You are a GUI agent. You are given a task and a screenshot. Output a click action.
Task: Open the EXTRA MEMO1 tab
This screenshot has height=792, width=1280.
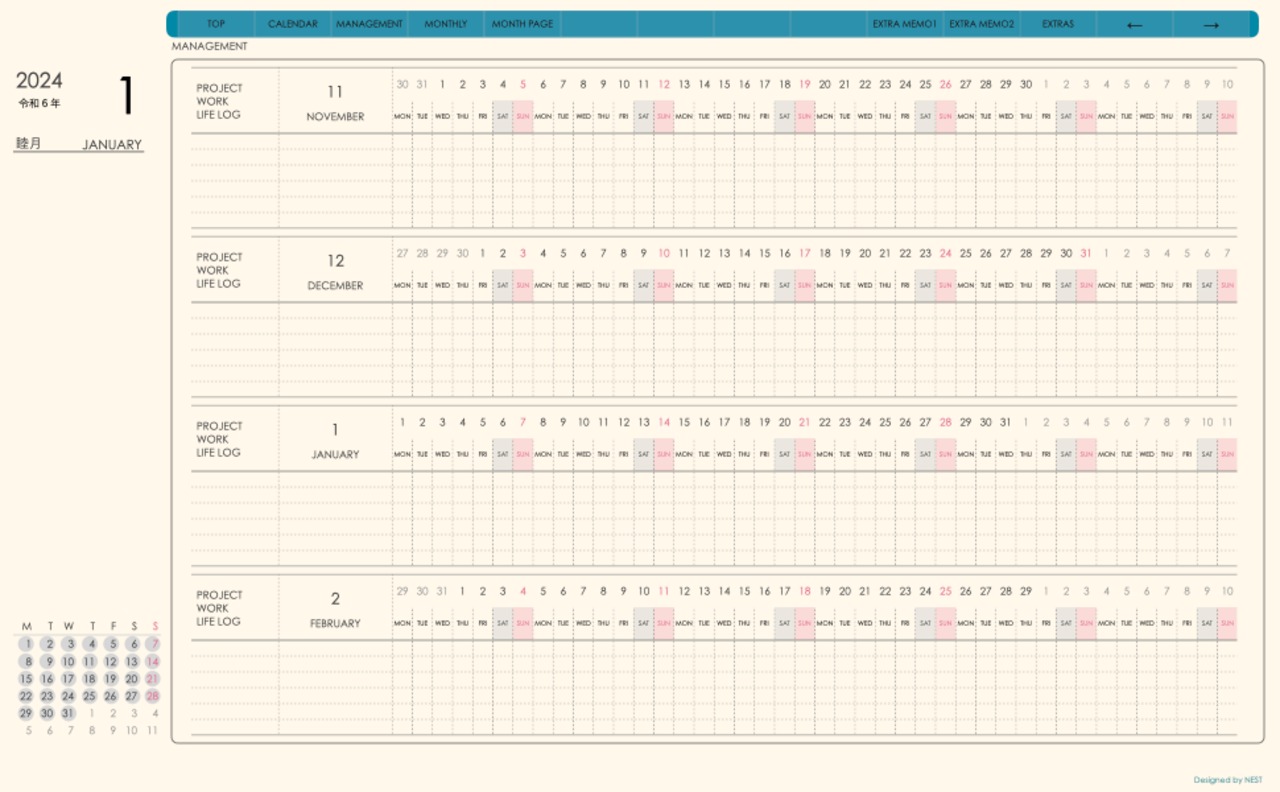[905, 24]
